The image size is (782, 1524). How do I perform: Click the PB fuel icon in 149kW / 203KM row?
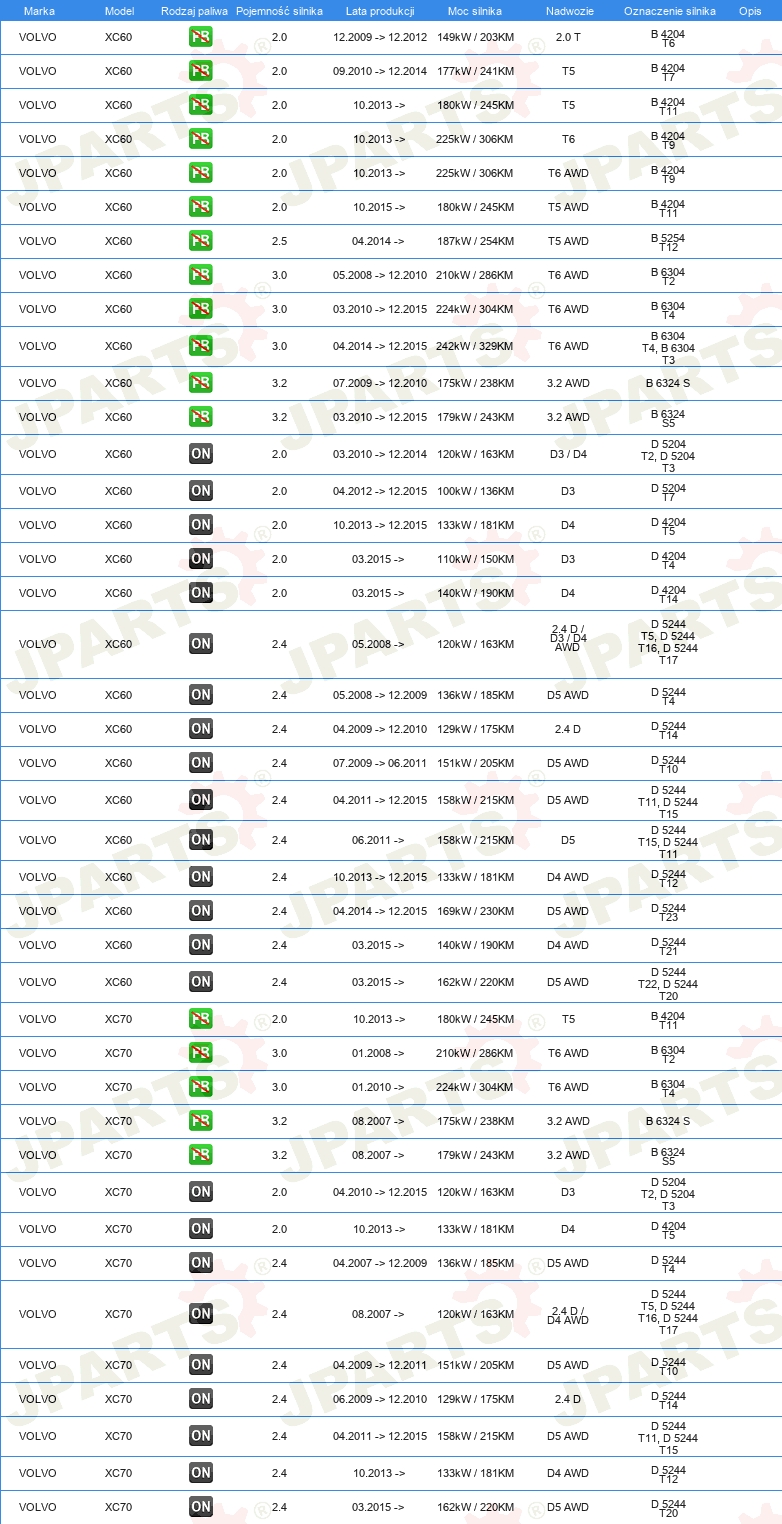(x=200, y=37)
